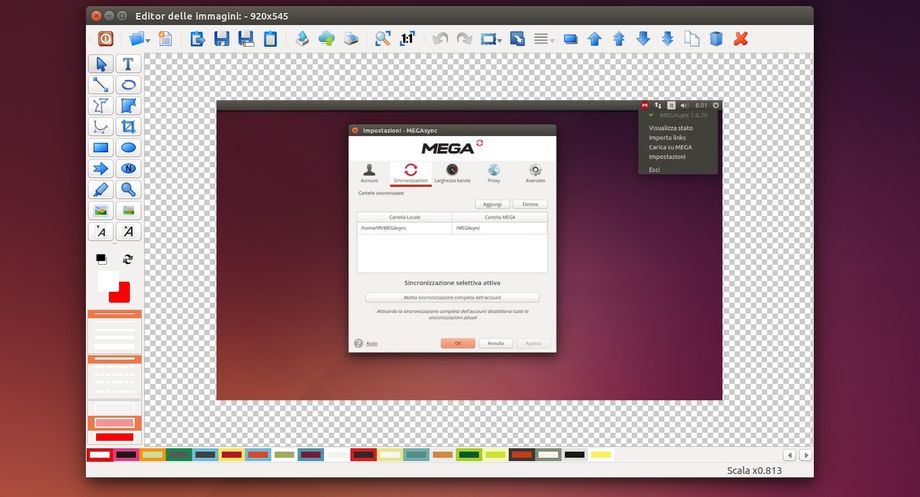This screenshot has height=497, width=920.
Task: Reset colors with black and white squares icon
Action: pyautogui.click(x=101, y=259)
